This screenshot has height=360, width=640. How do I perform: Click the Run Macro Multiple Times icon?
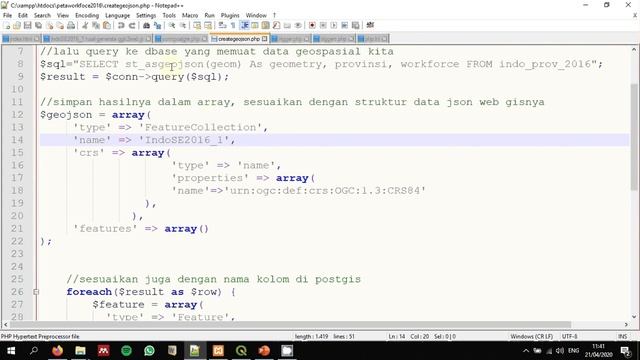coord(344,25)
